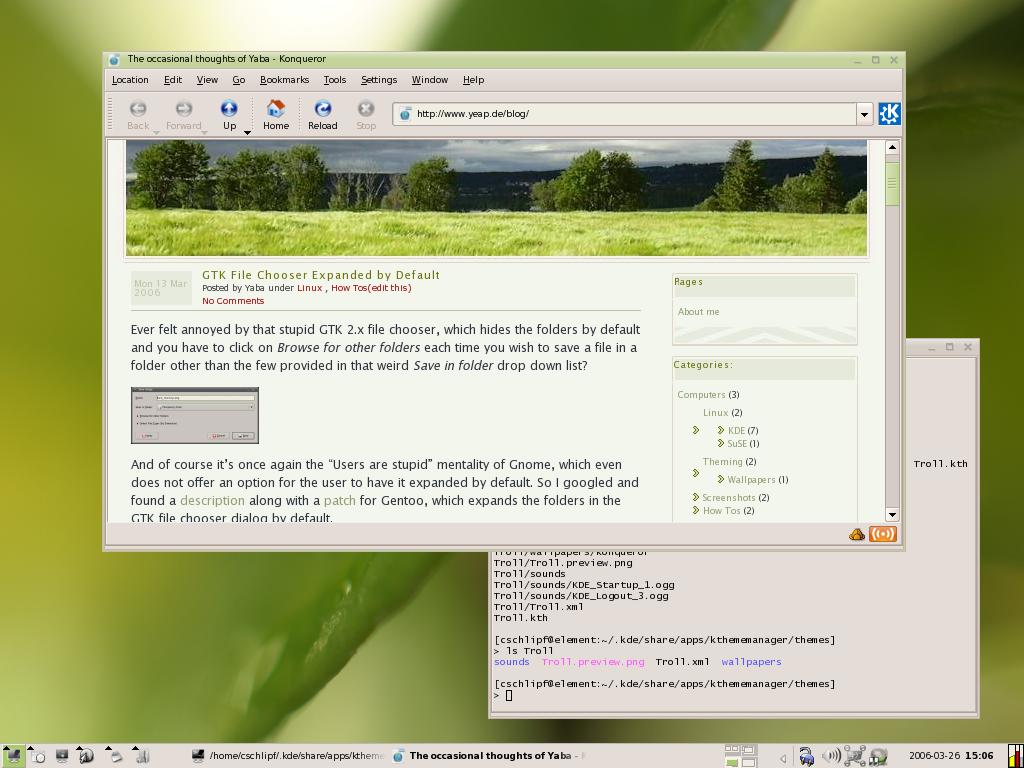
Task: Open the Forward button history dropdown arrow
Action: coord(204,133)
